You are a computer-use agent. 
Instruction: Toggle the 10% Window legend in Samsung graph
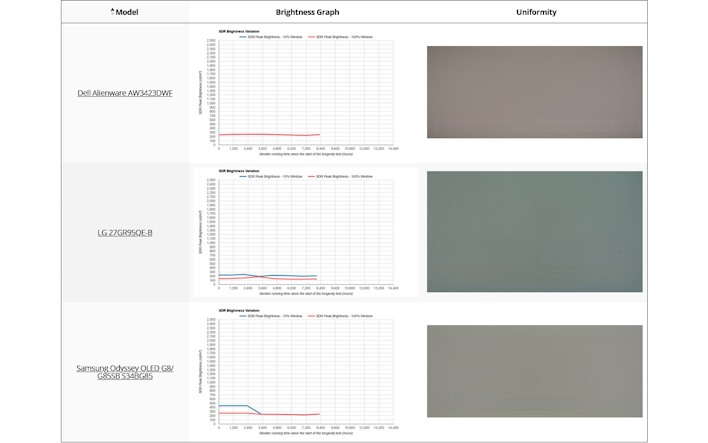pyautogui.click(x=271, y=316)
